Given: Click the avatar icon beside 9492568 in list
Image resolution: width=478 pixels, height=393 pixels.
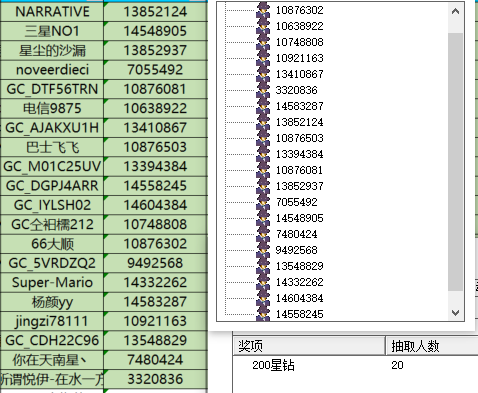Looking at the screenshot, I should (263, 250).
